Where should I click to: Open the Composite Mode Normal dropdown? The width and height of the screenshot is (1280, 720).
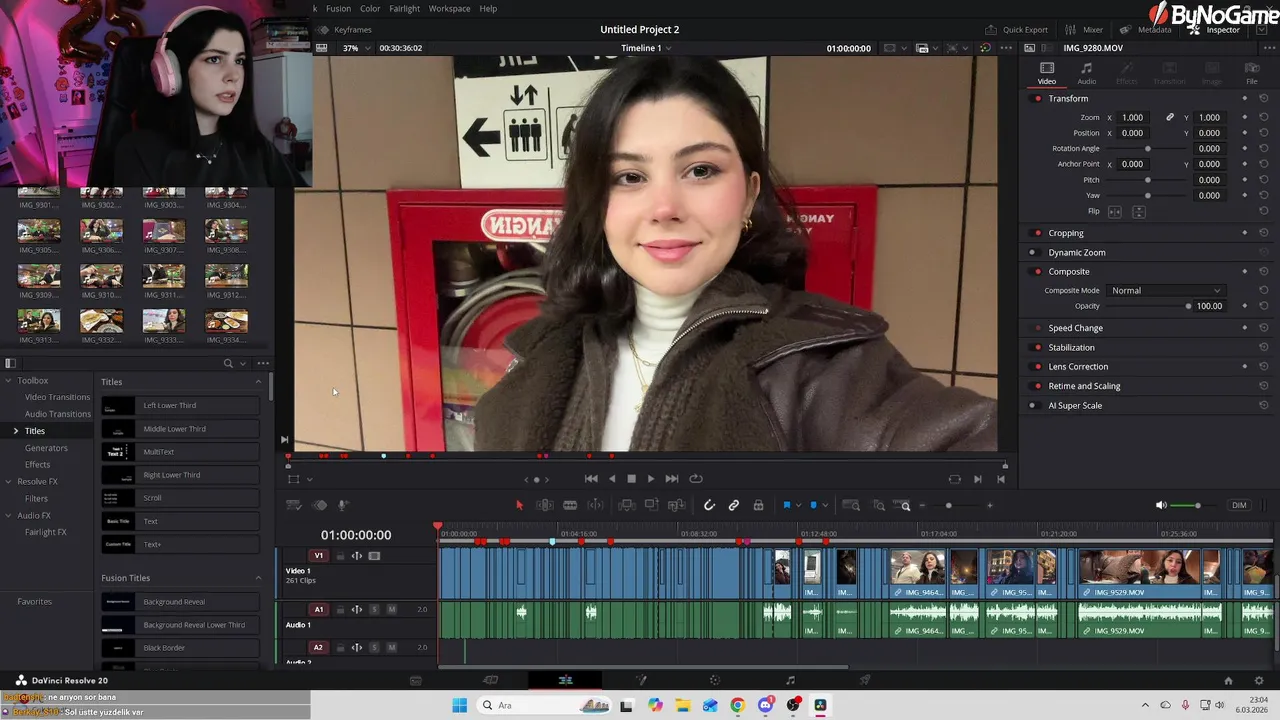tap(1165, 290)
